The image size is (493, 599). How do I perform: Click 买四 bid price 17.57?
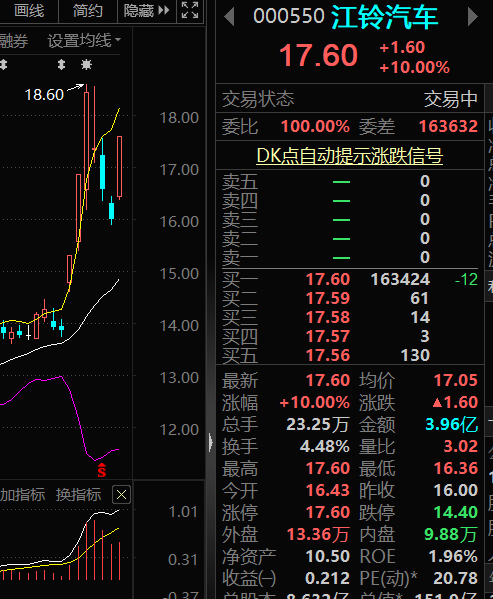[x=328, y=337]
